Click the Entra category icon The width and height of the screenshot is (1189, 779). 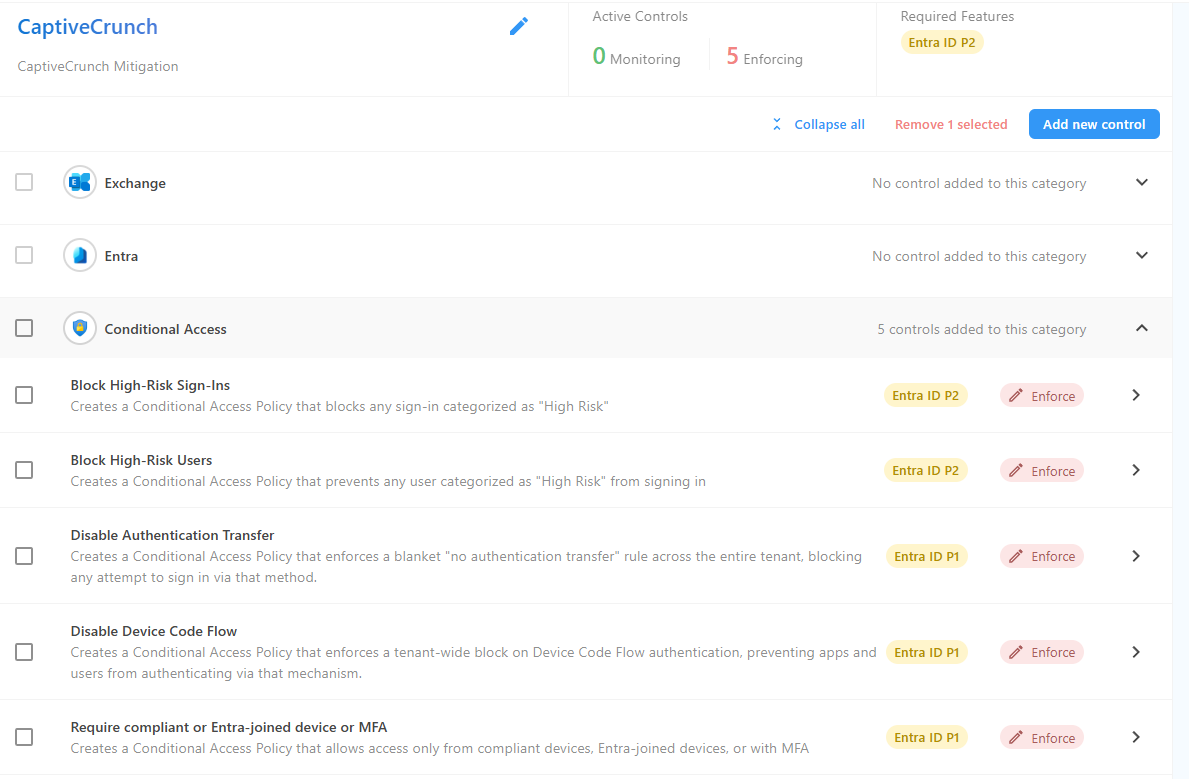(80, 255)
